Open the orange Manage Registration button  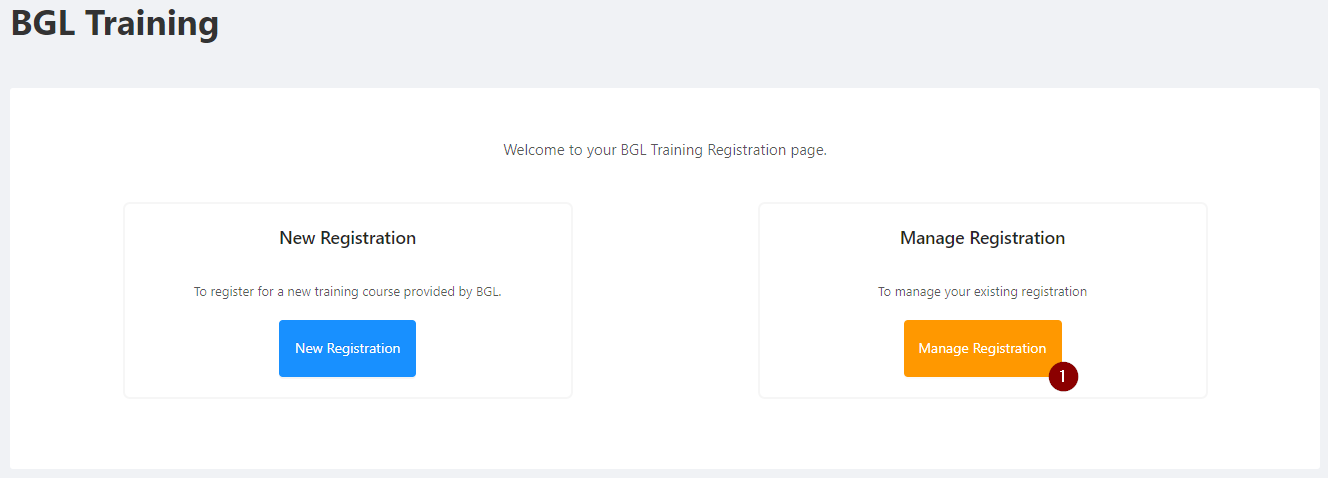click(982, 348)
